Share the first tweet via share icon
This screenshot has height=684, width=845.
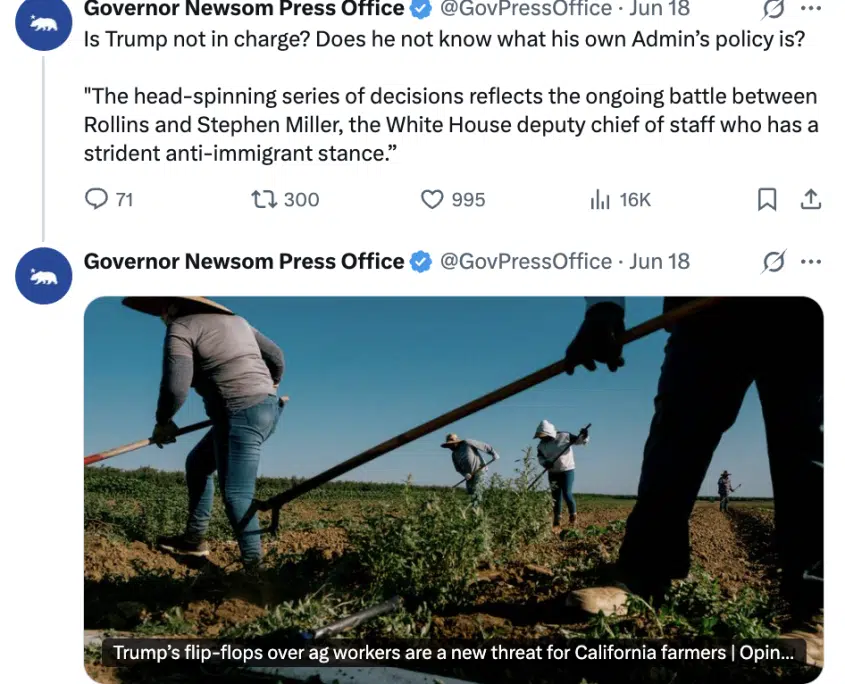pos(811,199)
